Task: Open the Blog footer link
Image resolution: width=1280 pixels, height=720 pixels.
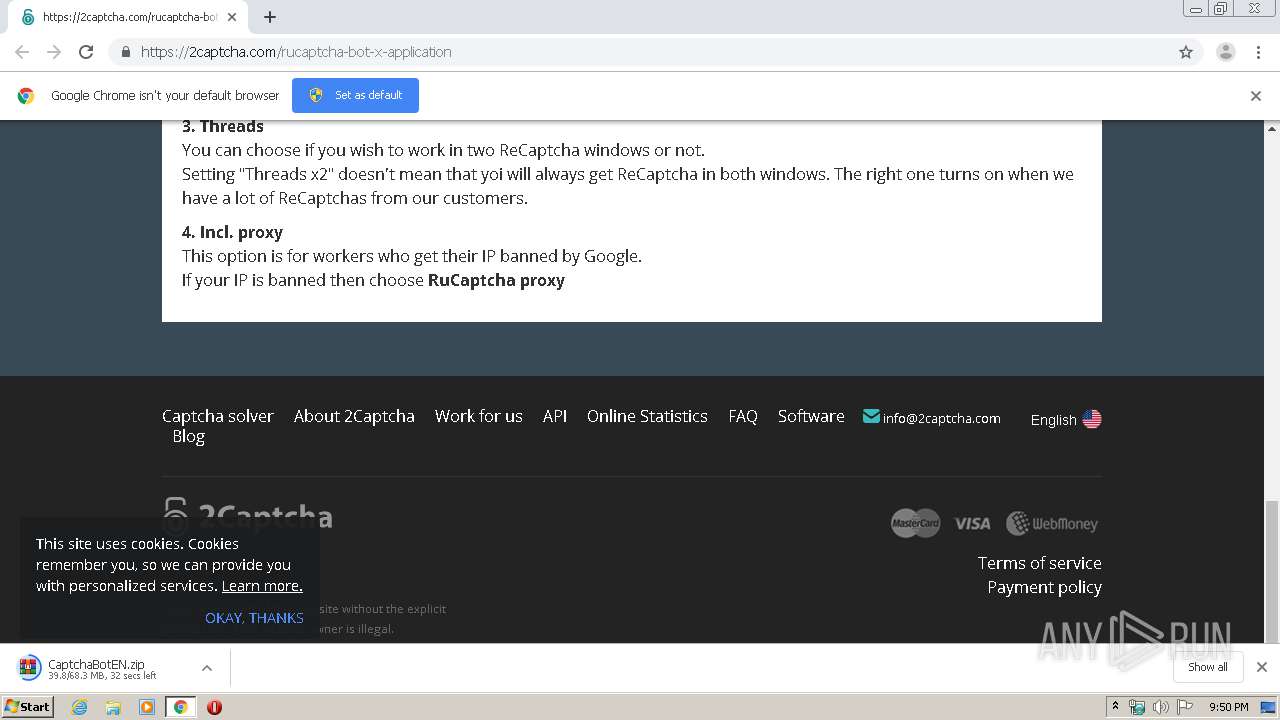Action: 188,436
